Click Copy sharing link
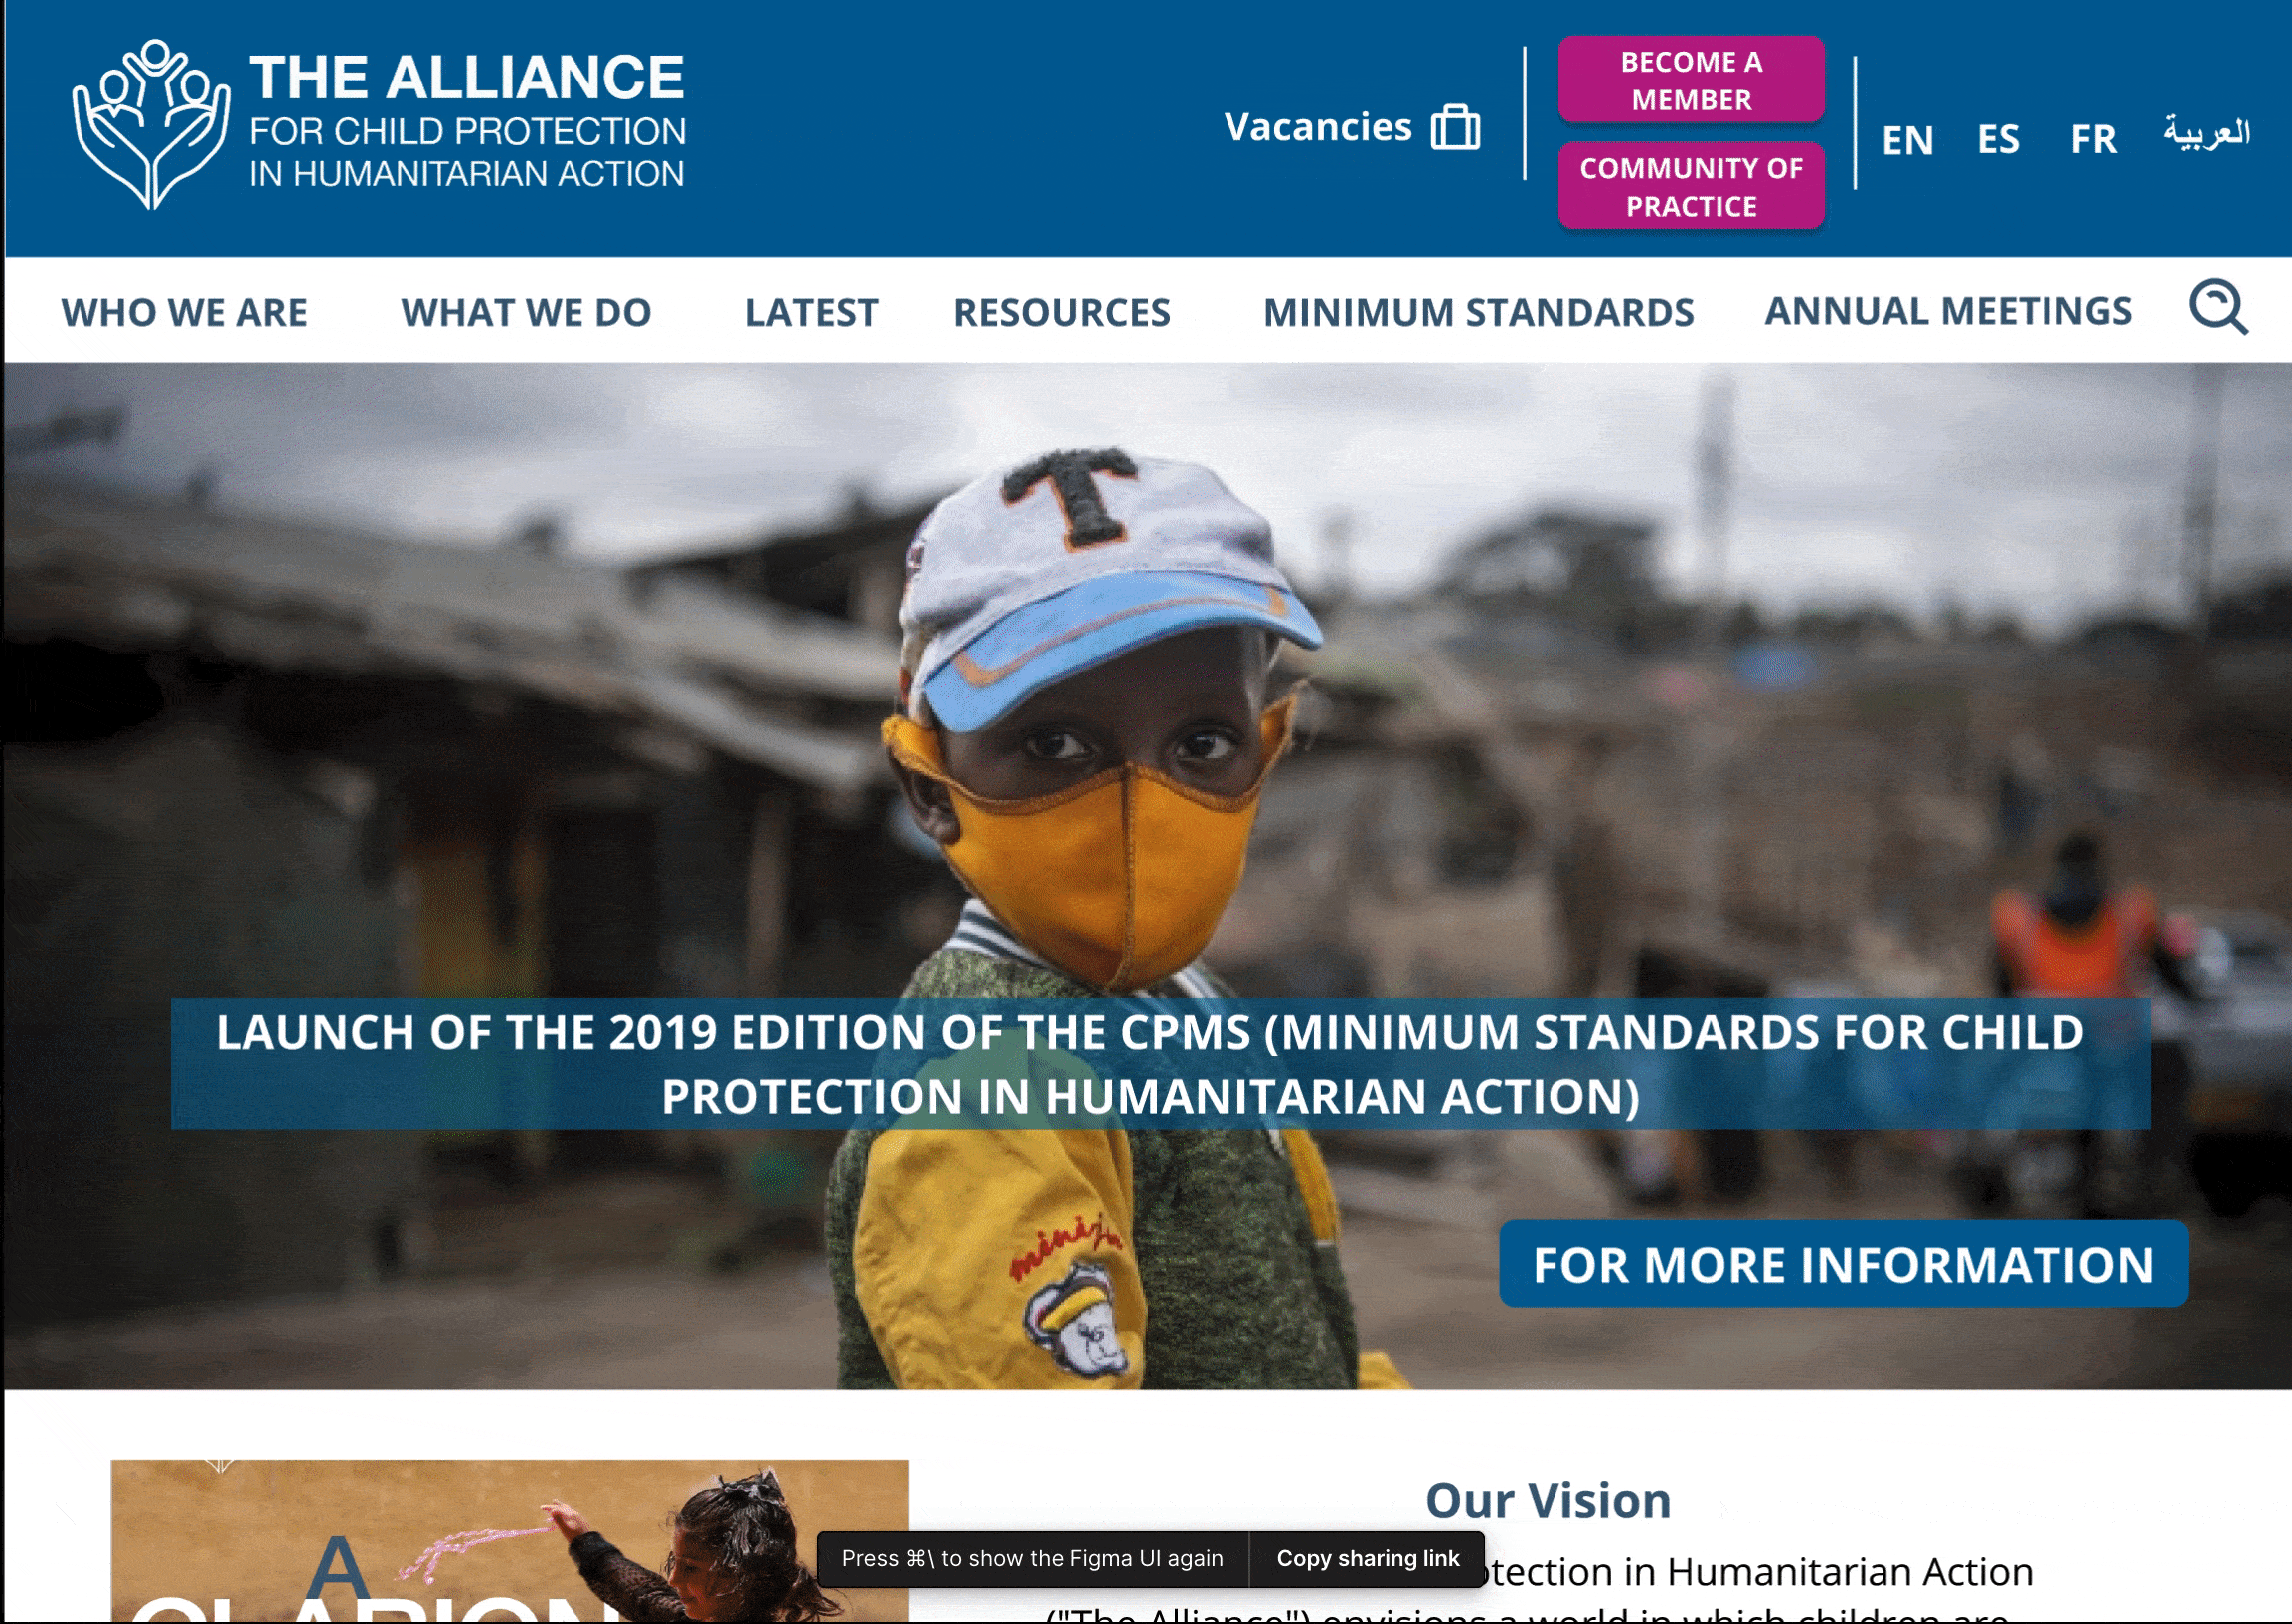This screenshot has width=2292, height=1624. coord(1367,1559)
